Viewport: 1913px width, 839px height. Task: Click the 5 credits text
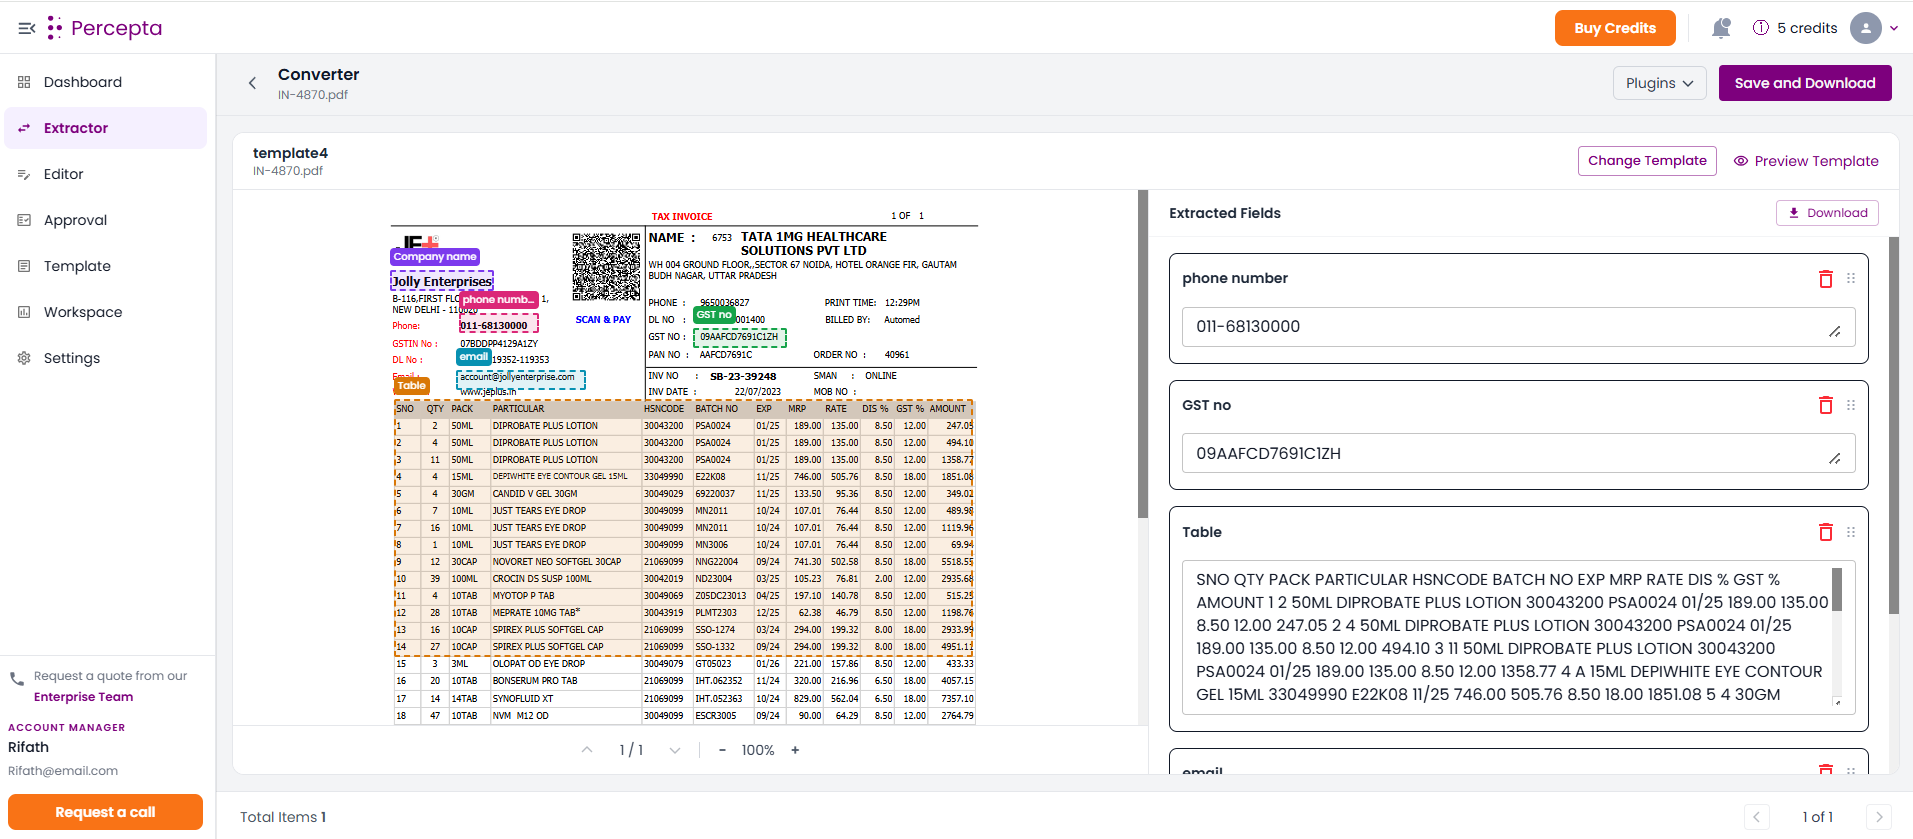1807,28
